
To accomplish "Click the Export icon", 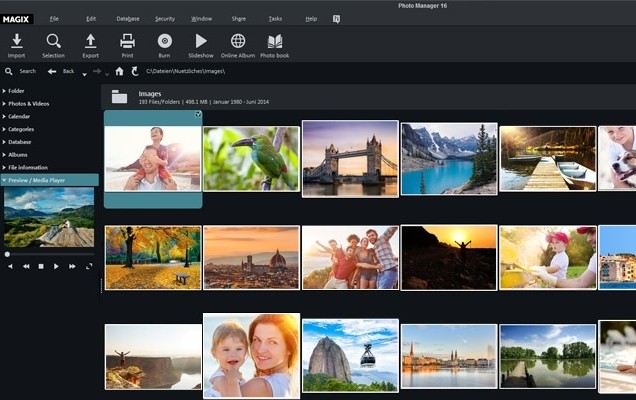I will tap(90, 42).
